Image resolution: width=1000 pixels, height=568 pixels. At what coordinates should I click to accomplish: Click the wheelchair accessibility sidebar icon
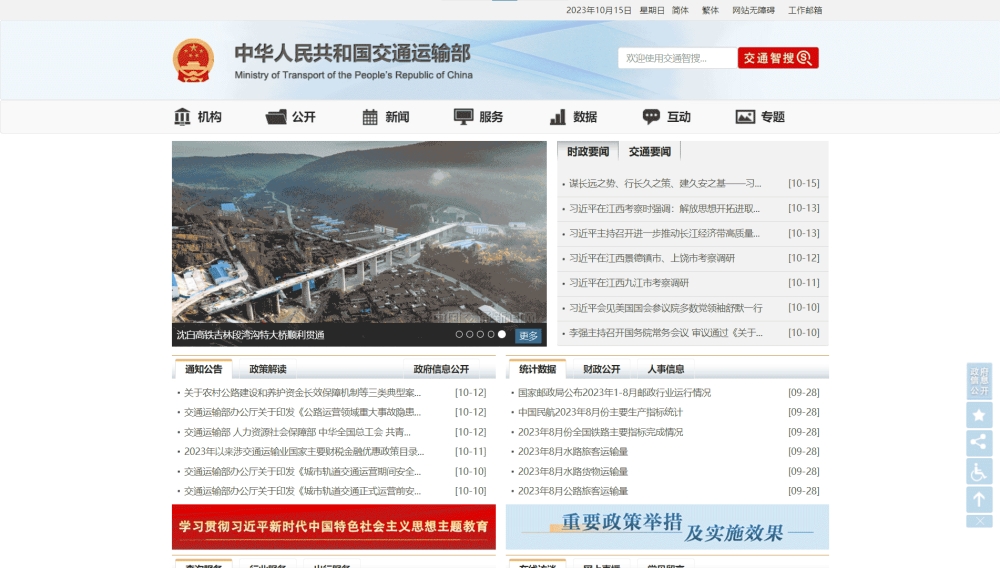click(x=980, y=472)
